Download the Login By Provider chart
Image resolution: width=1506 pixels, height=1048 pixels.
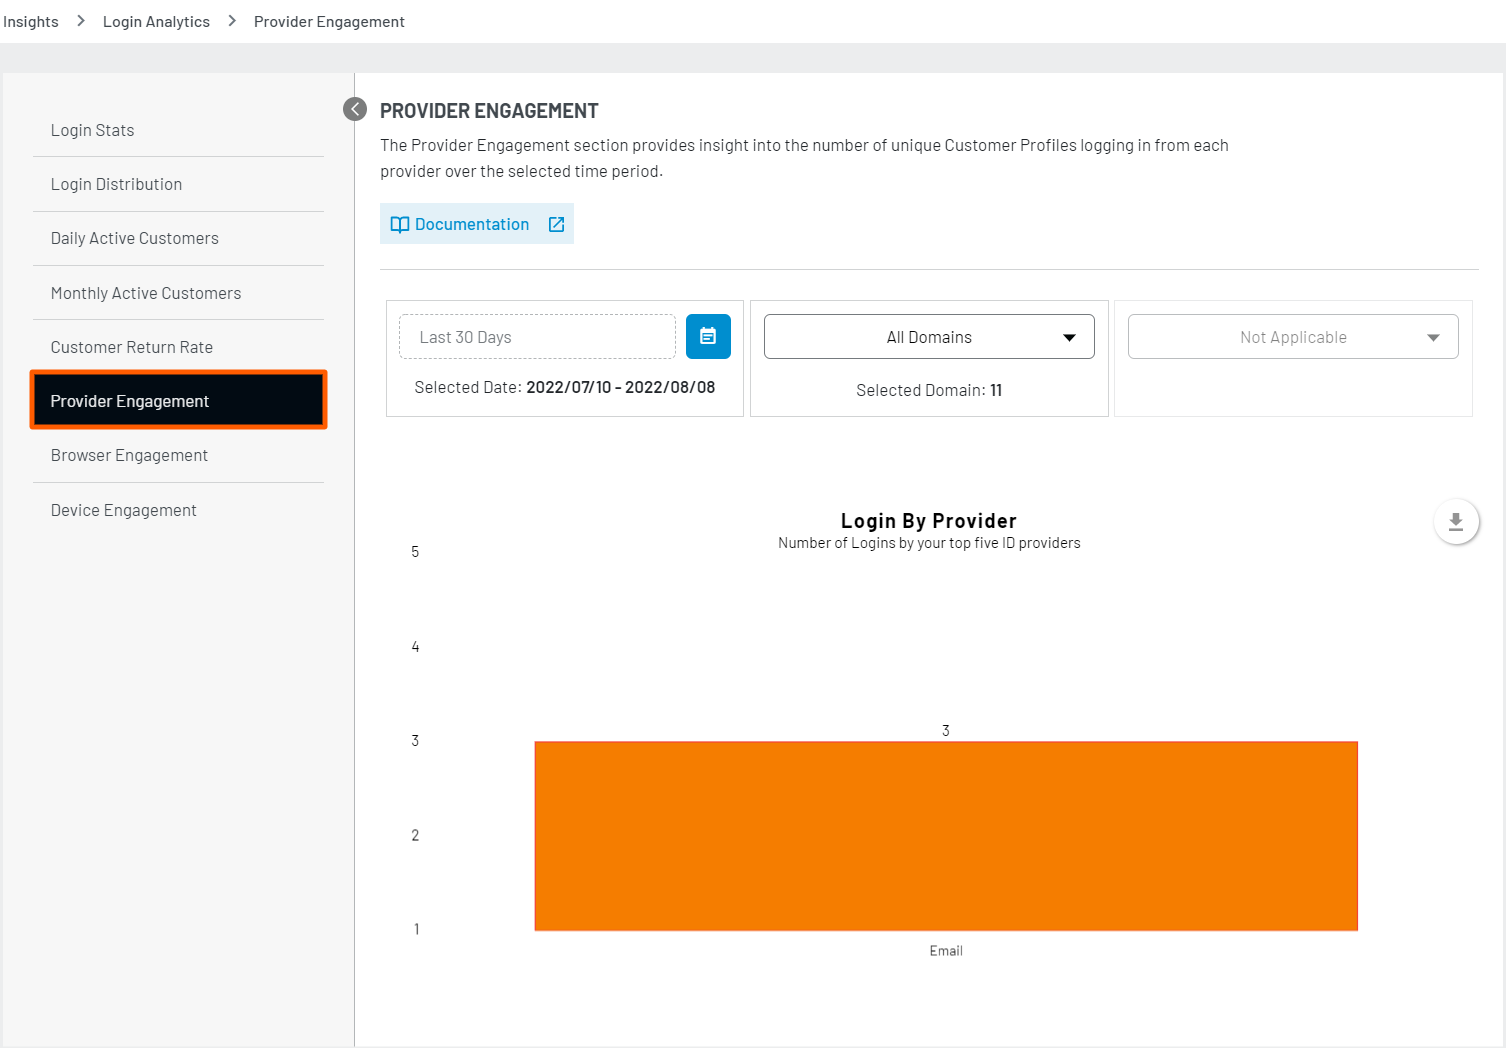(x=1455, y=522)
